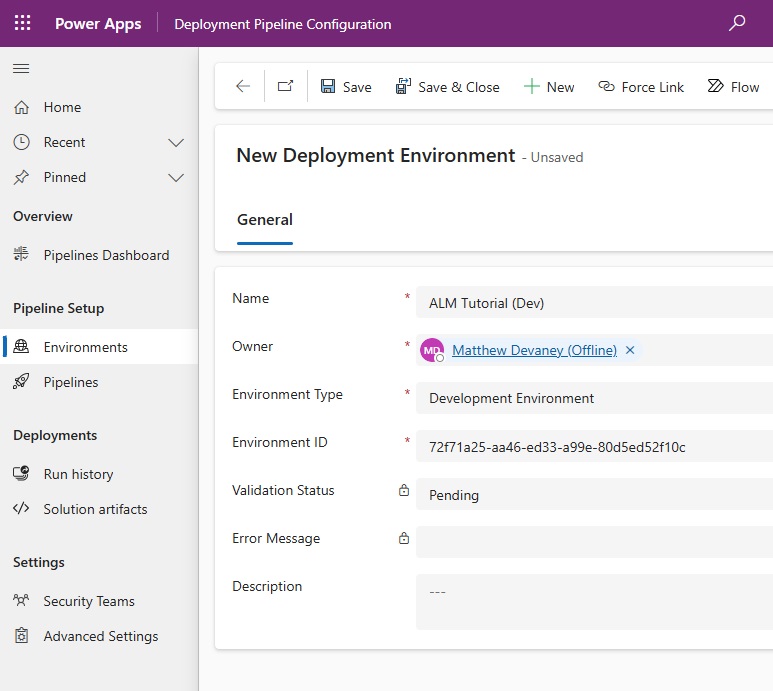
Task: Open the Environment Type dropdown
Action: (x=594, y=398)
